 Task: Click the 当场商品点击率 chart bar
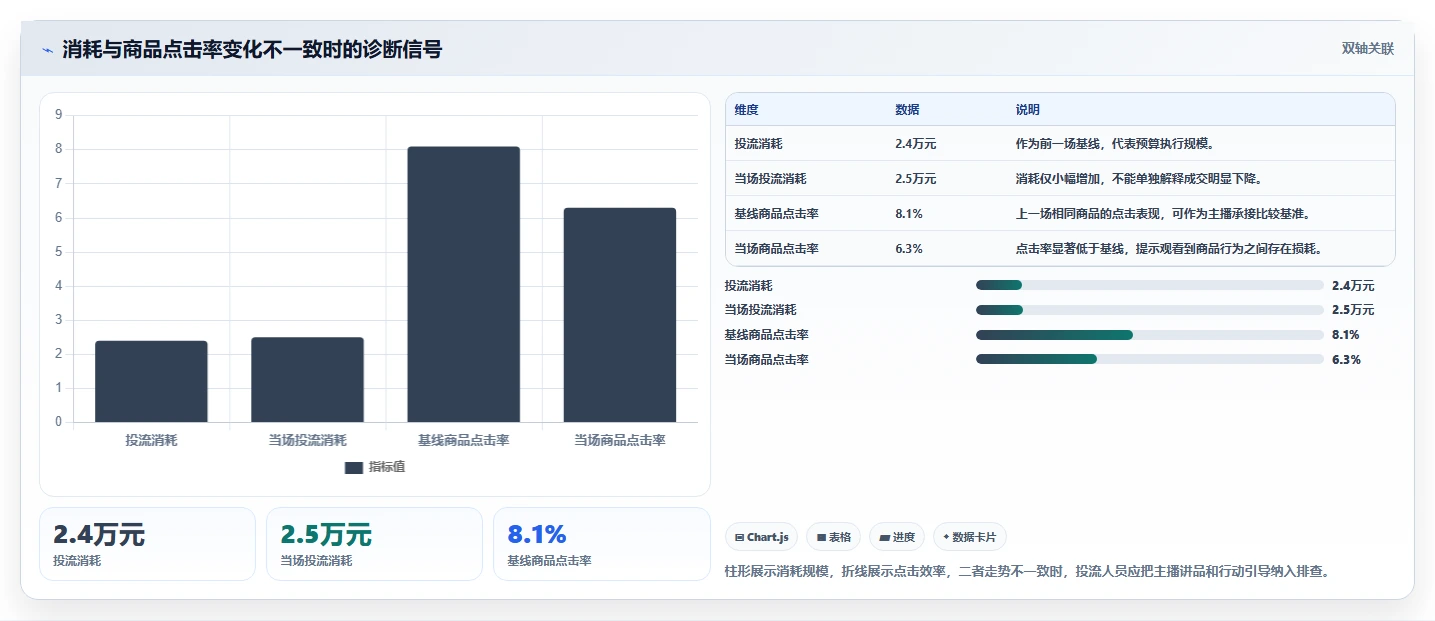click(620, 315)
